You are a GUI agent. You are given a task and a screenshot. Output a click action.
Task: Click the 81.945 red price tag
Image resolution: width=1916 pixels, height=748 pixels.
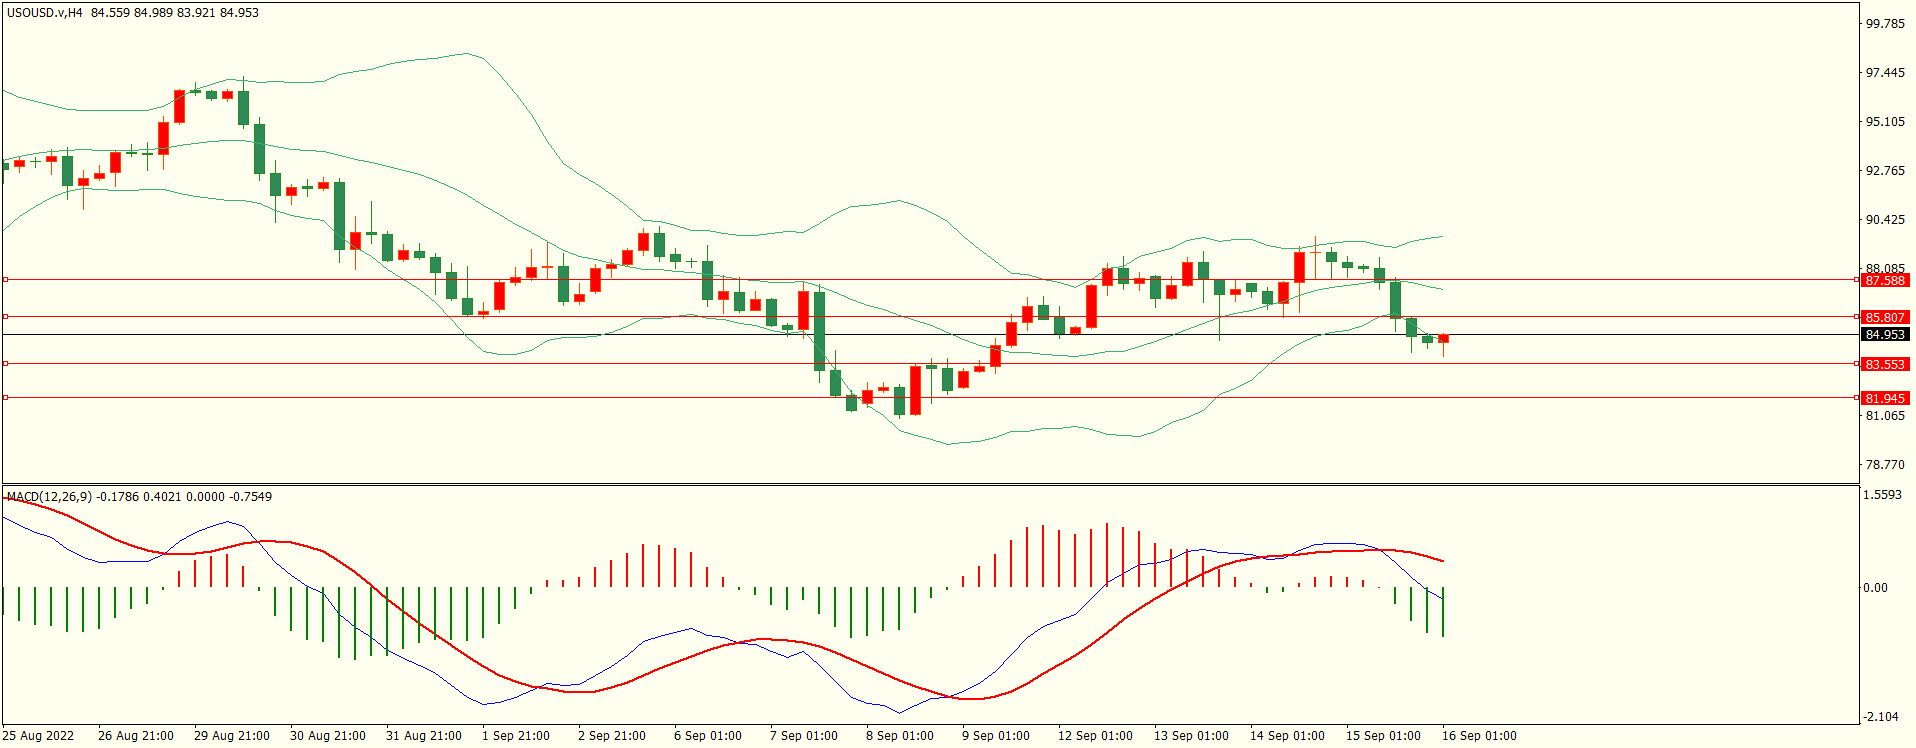pos(1885,399)
